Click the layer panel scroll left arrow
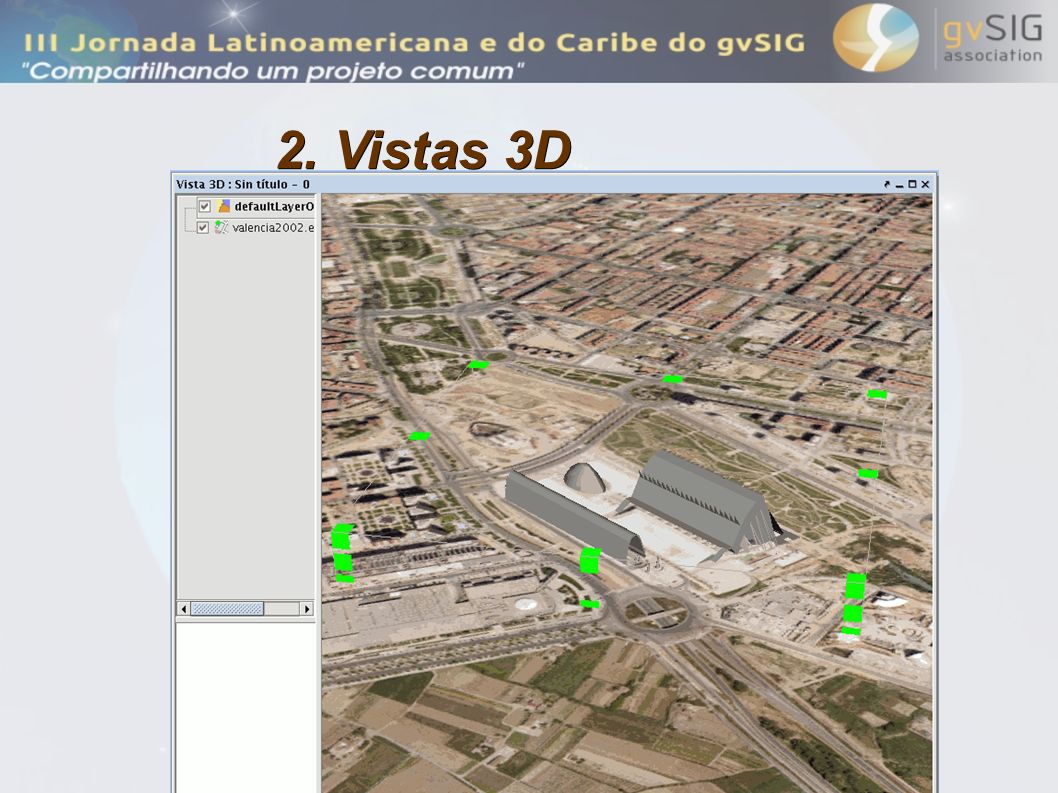This screenshot has height=793, width=1058. [184, 609]
